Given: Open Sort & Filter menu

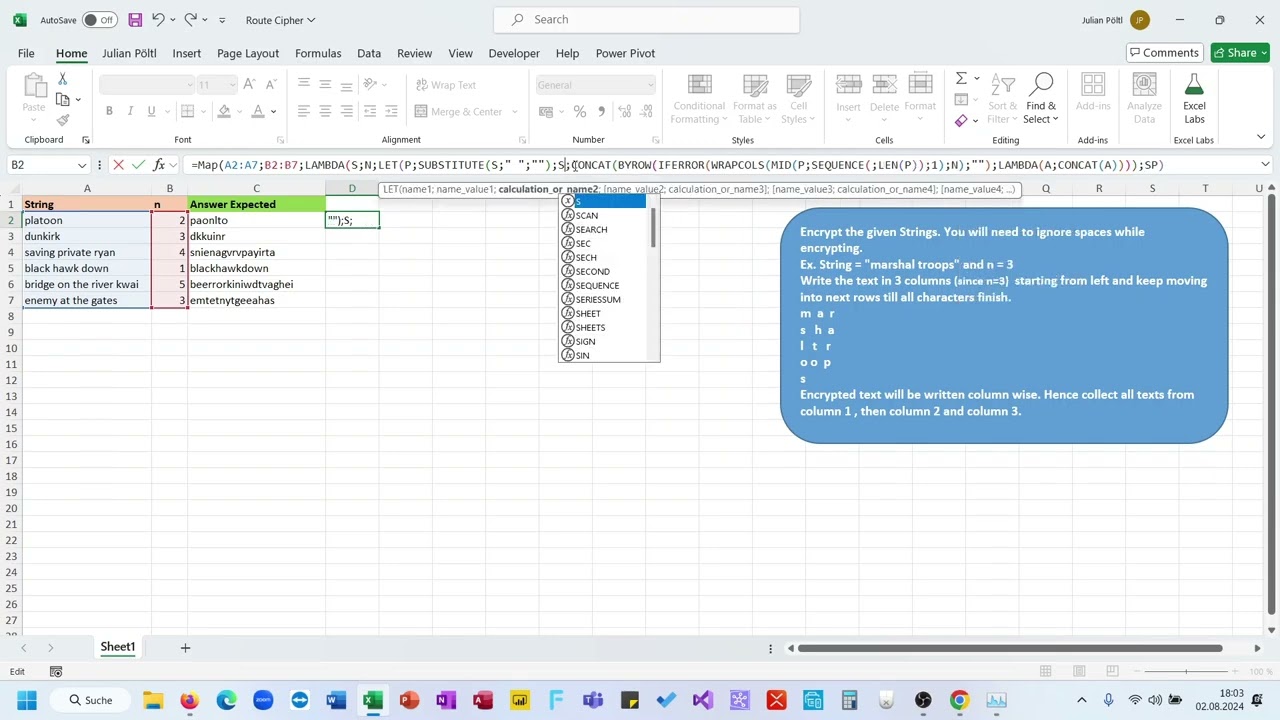Looking at the screenshot, I should pos(1002,99).
